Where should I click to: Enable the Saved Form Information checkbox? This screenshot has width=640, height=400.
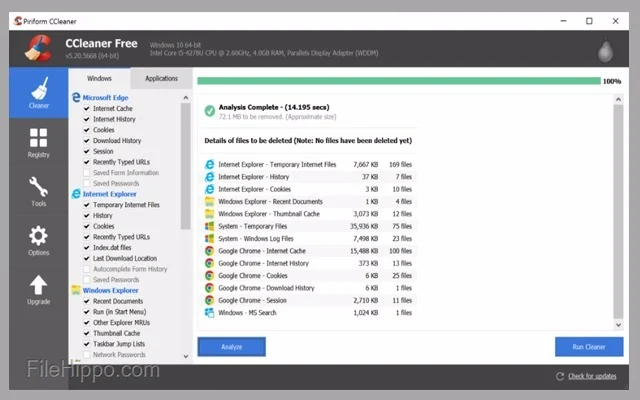[87, 173]
